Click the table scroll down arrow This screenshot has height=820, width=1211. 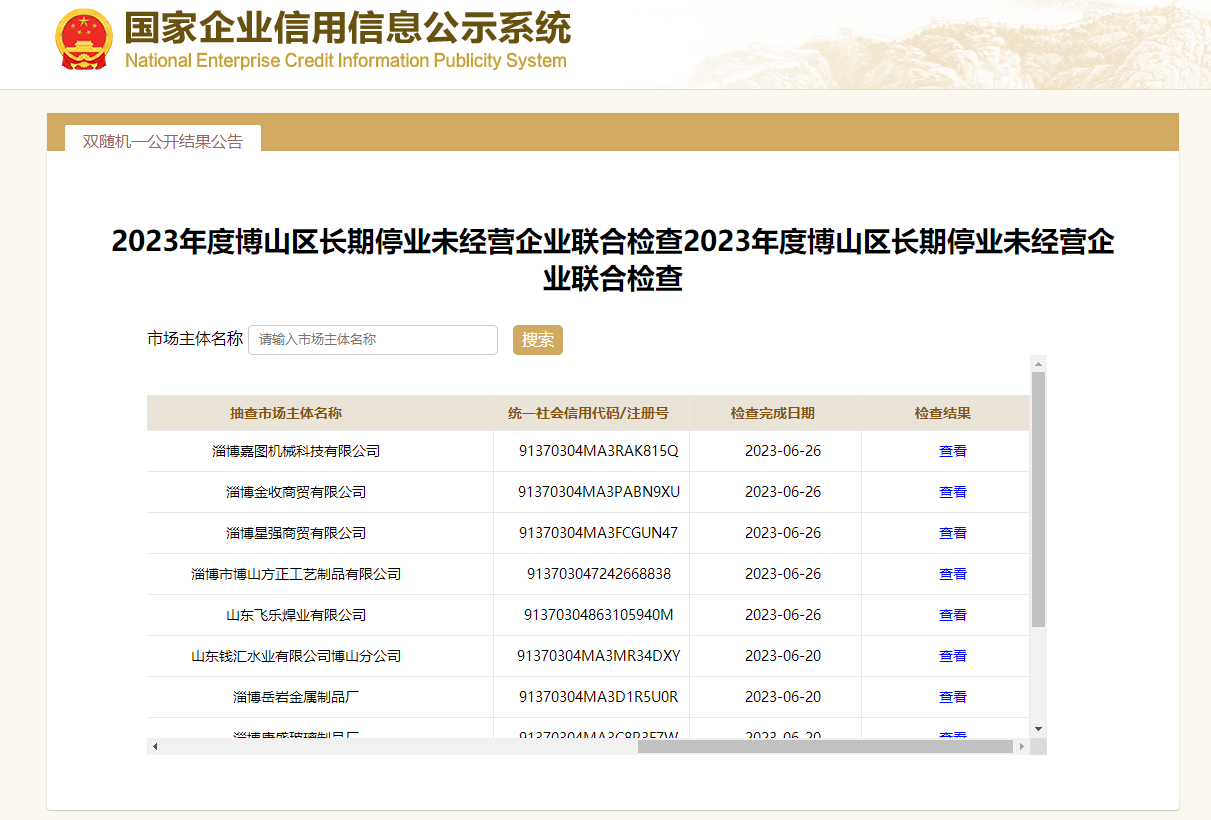pos(1038,729)
